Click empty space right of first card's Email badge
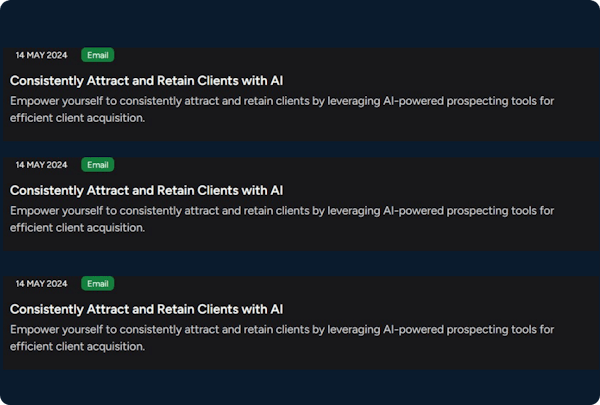The width and height of the screenshot is (600, 405). pyautogui.click(x=350, y=55)
